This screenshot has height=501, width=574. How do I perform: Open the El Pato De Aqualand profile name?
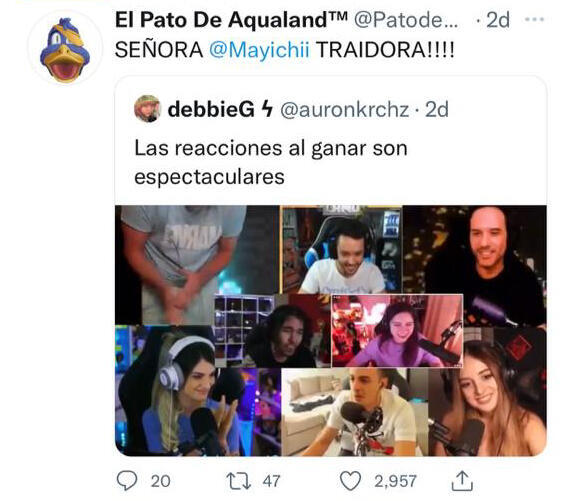coord(231,19)
